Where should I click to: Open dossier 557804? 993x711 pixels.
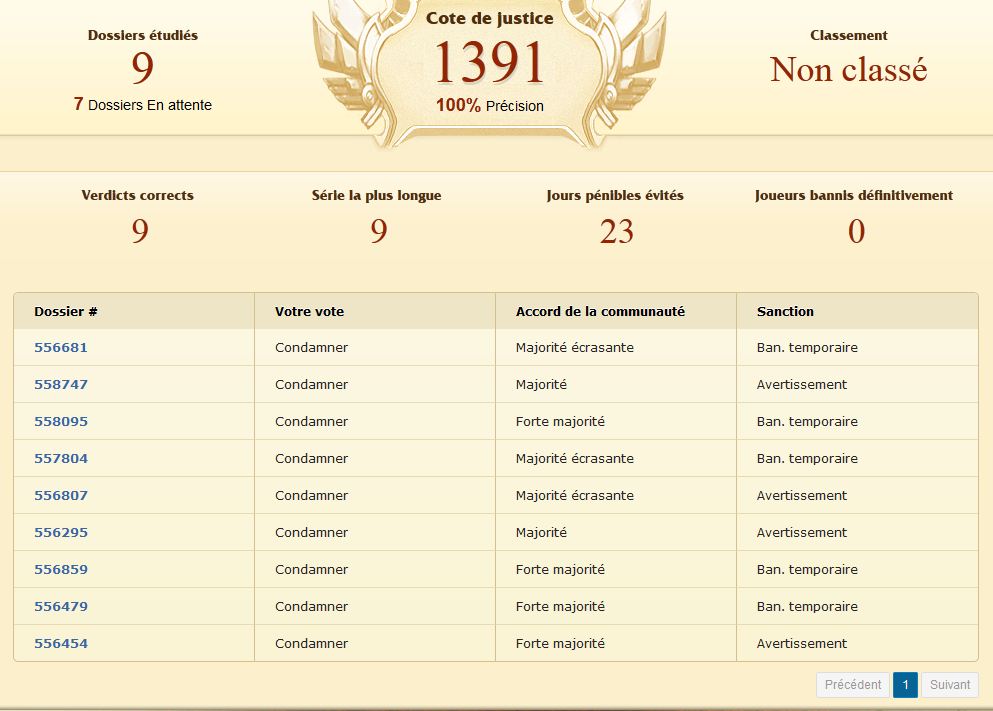[x=61, y=459]
